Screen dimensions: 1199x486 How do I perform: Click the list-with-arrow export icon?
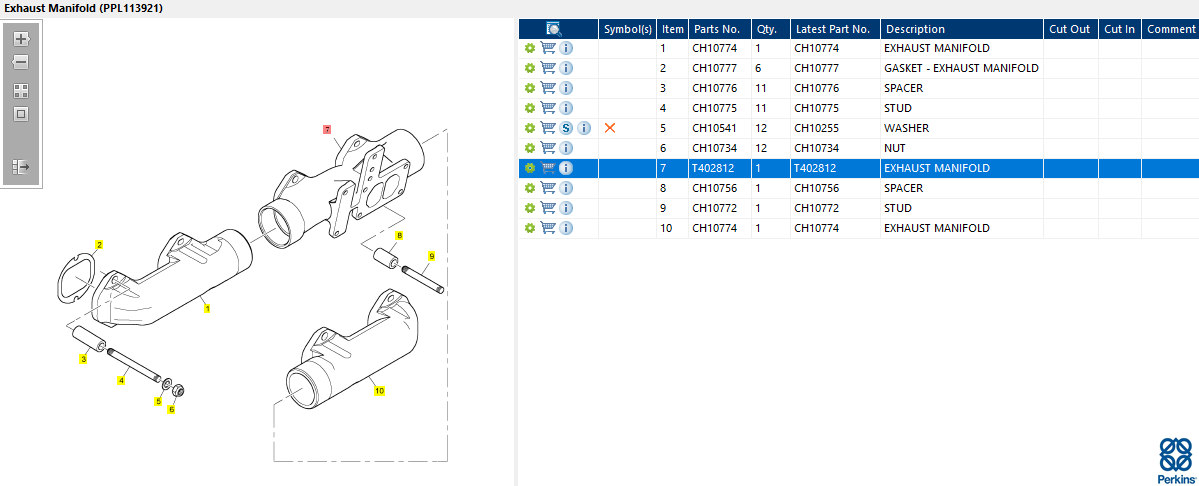[x=21, y=166]
